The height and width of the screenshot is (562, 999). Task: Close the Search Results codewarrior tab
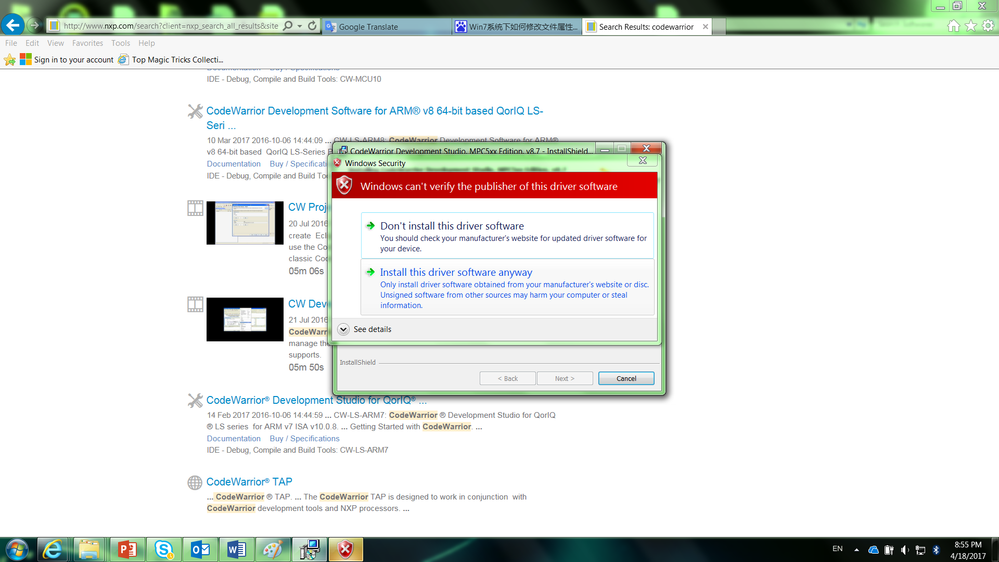pos(705,27)
